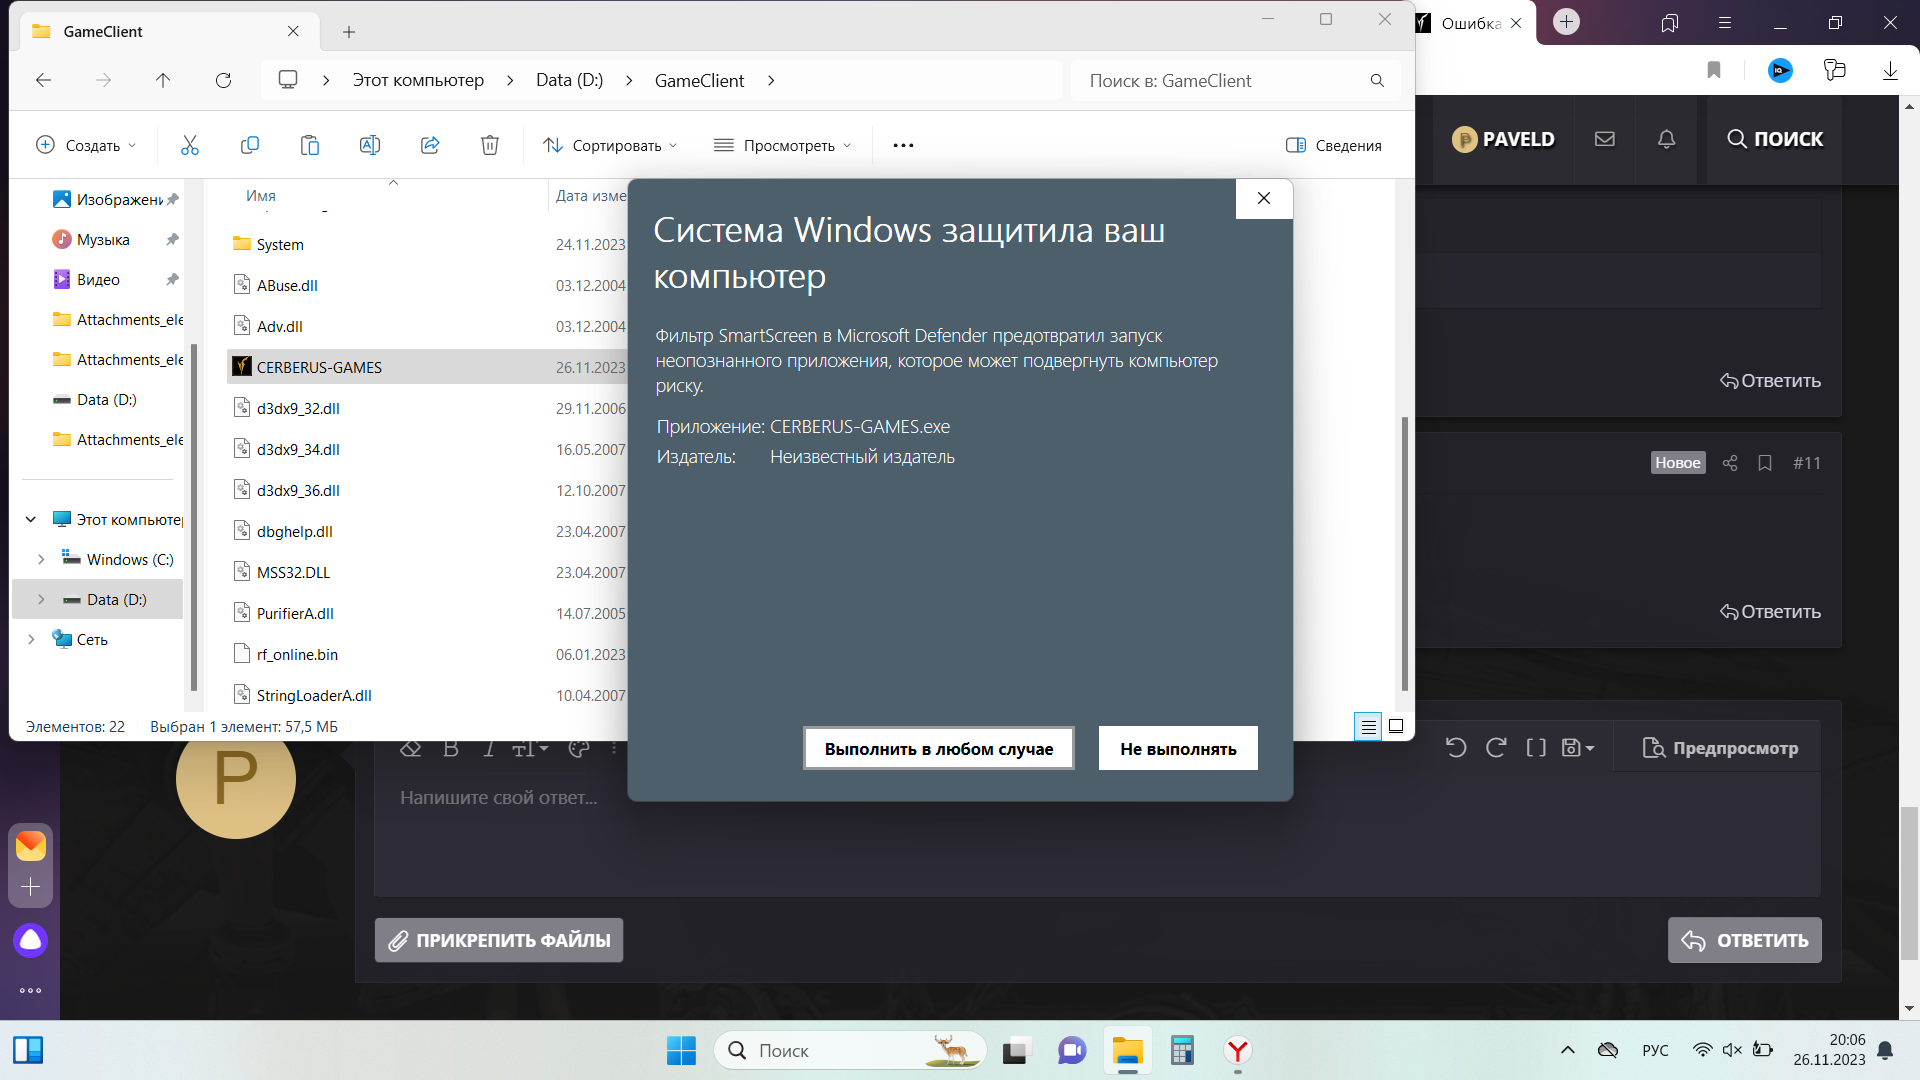Switch to details list view icon
This screenshot has height=1080, width=1920.
(x=1368, y=727)
